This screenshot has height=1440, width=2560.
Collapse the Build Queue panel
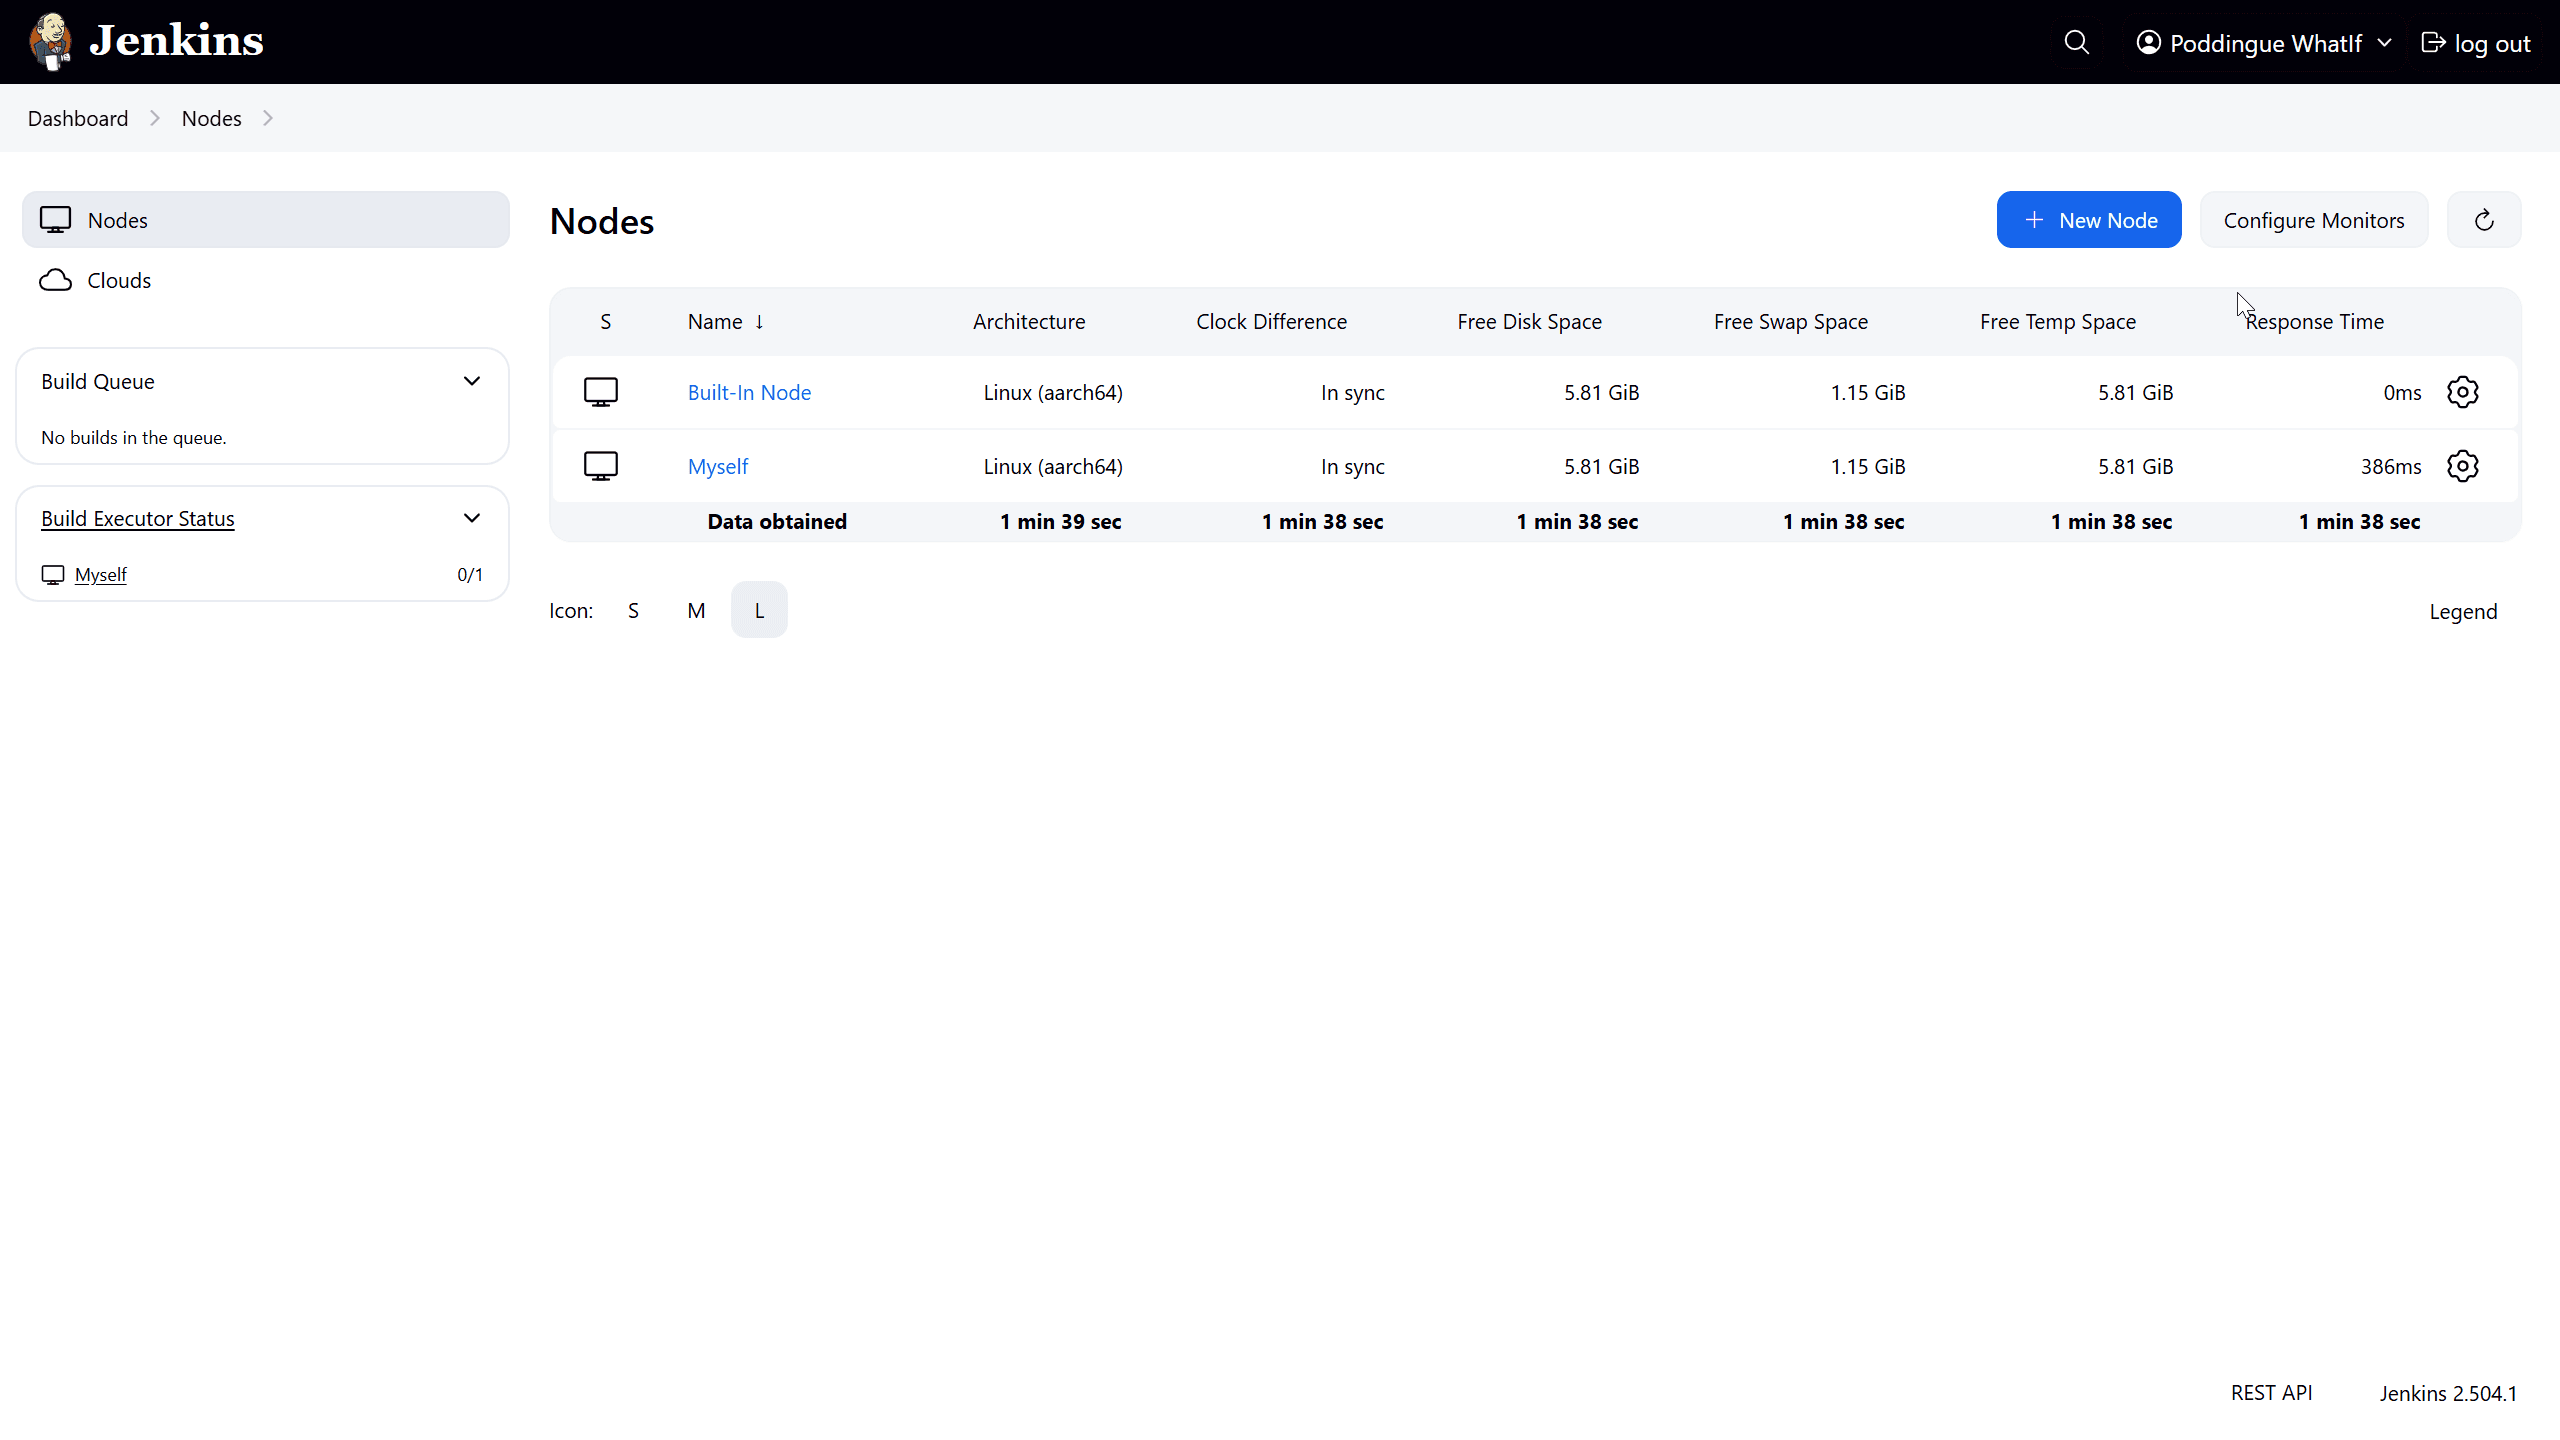[471, 380]
